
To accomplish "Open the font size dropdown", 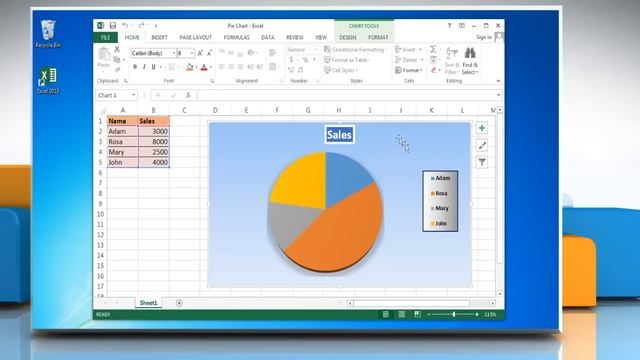I will (x=192, y=53).
